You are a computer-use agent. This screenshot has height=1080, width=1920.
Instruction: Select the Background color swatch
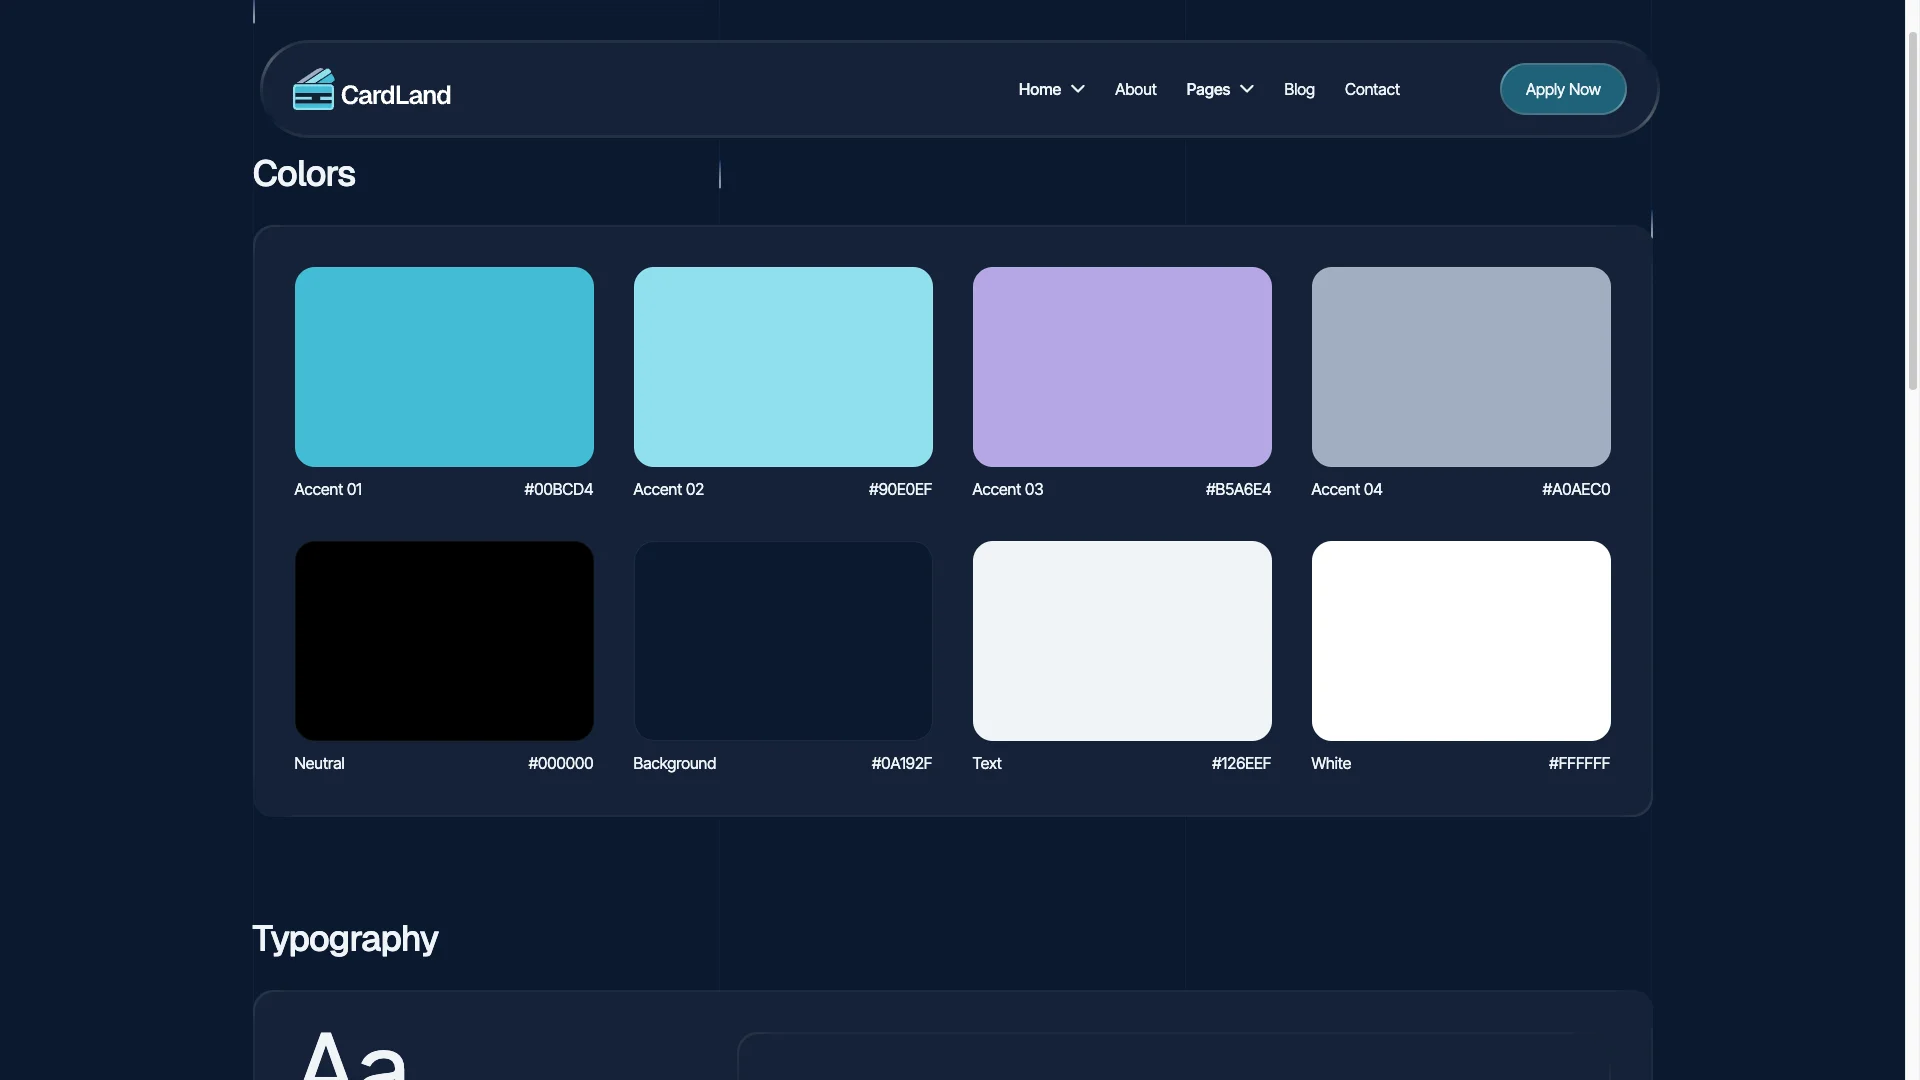(x=782, y=641)
